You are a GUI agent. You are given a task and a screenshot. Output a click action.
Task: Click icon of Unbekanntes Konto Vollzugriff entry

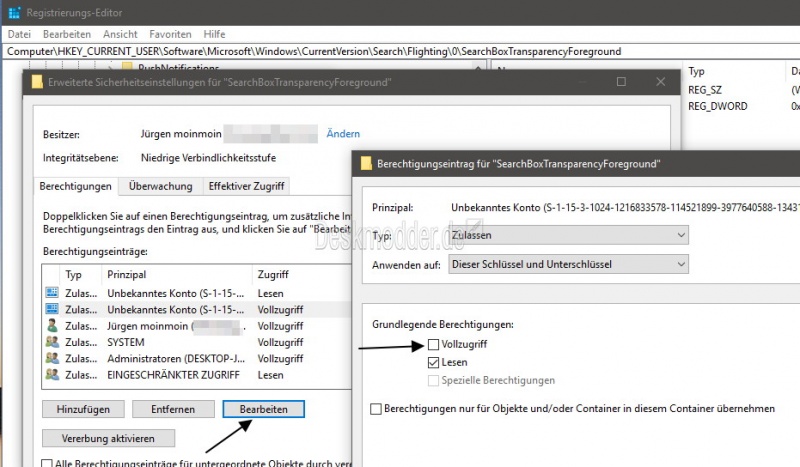(x=52, y=309)
